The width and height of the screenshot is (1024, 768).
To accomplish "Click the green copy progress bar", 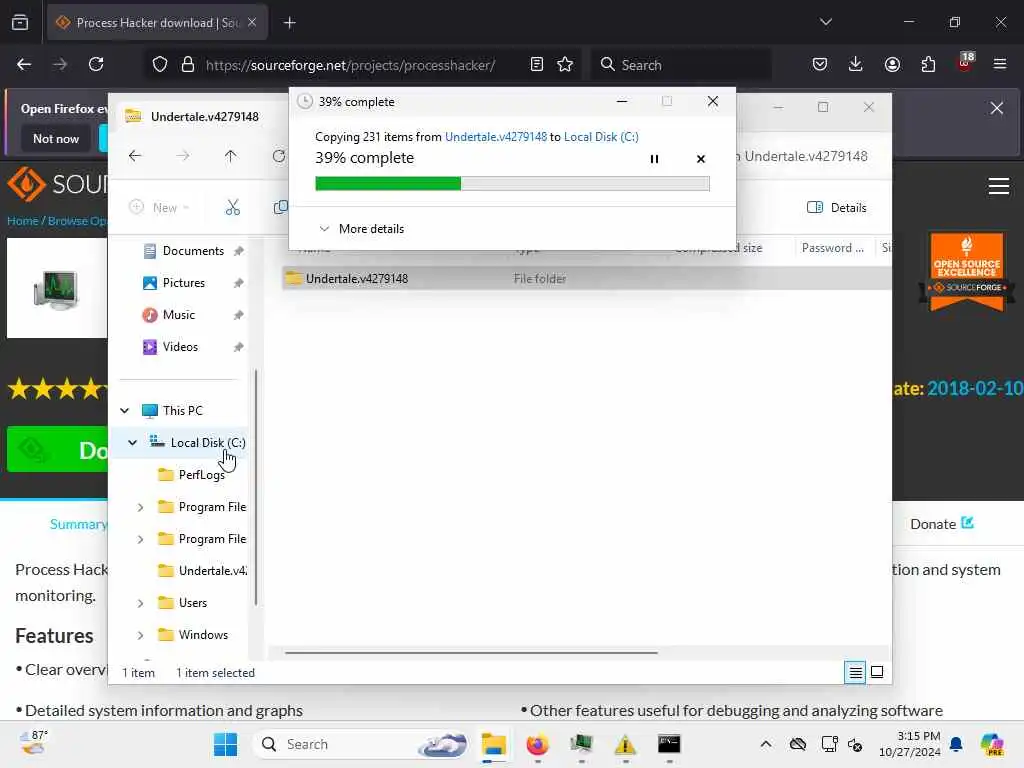I will [512, 184].
